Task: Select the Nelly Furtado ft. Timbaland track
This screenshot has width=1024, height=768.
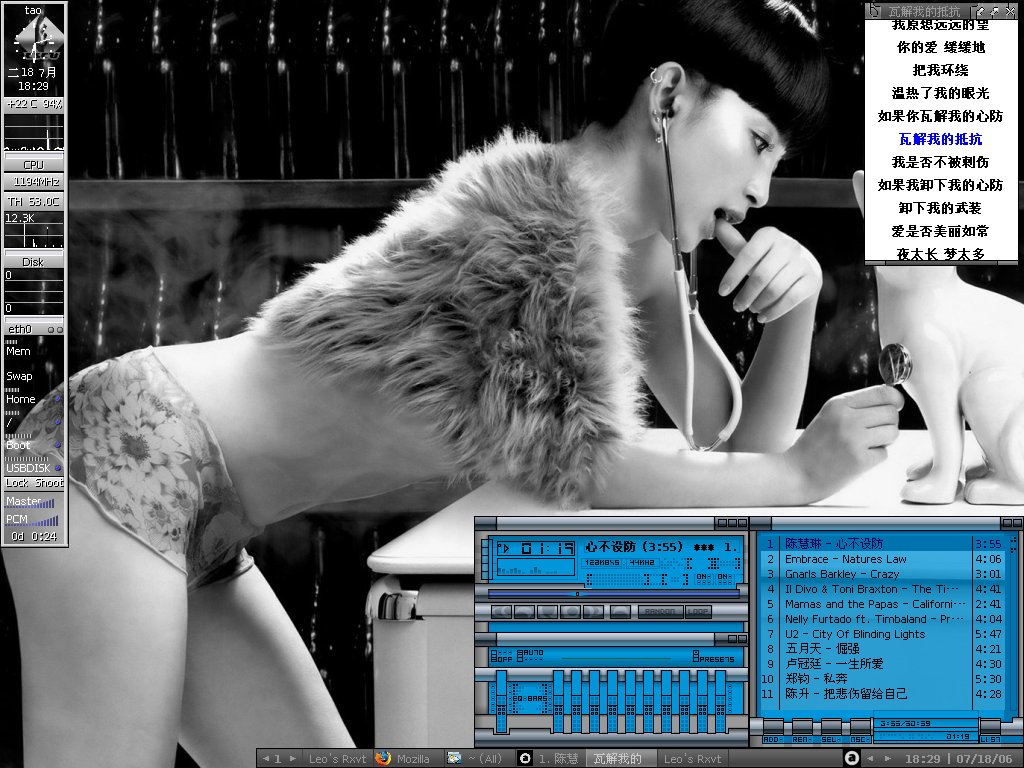Action: coord(882,619)
